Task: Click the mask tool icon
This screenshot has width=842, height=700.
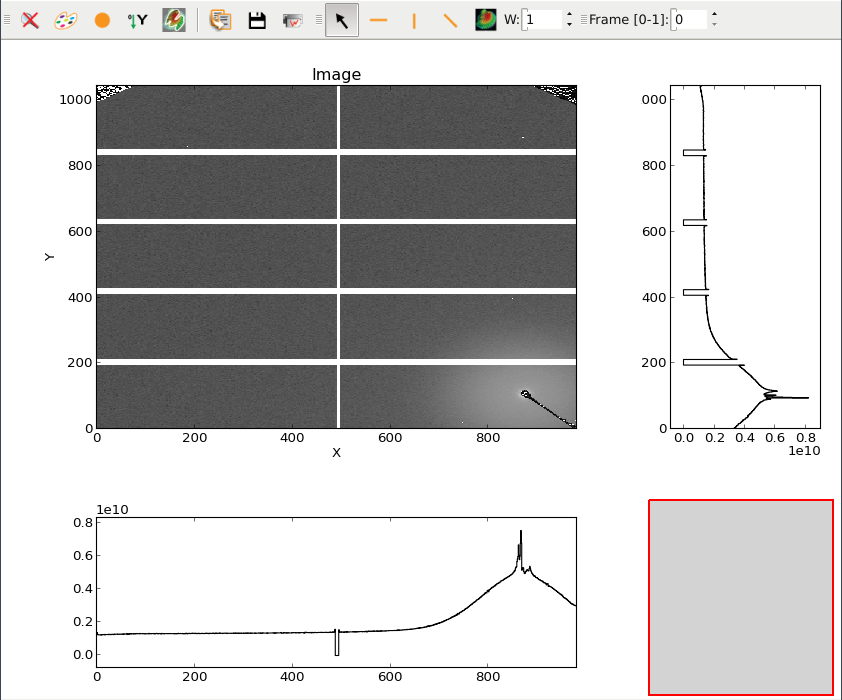Action: coord(173,20)
